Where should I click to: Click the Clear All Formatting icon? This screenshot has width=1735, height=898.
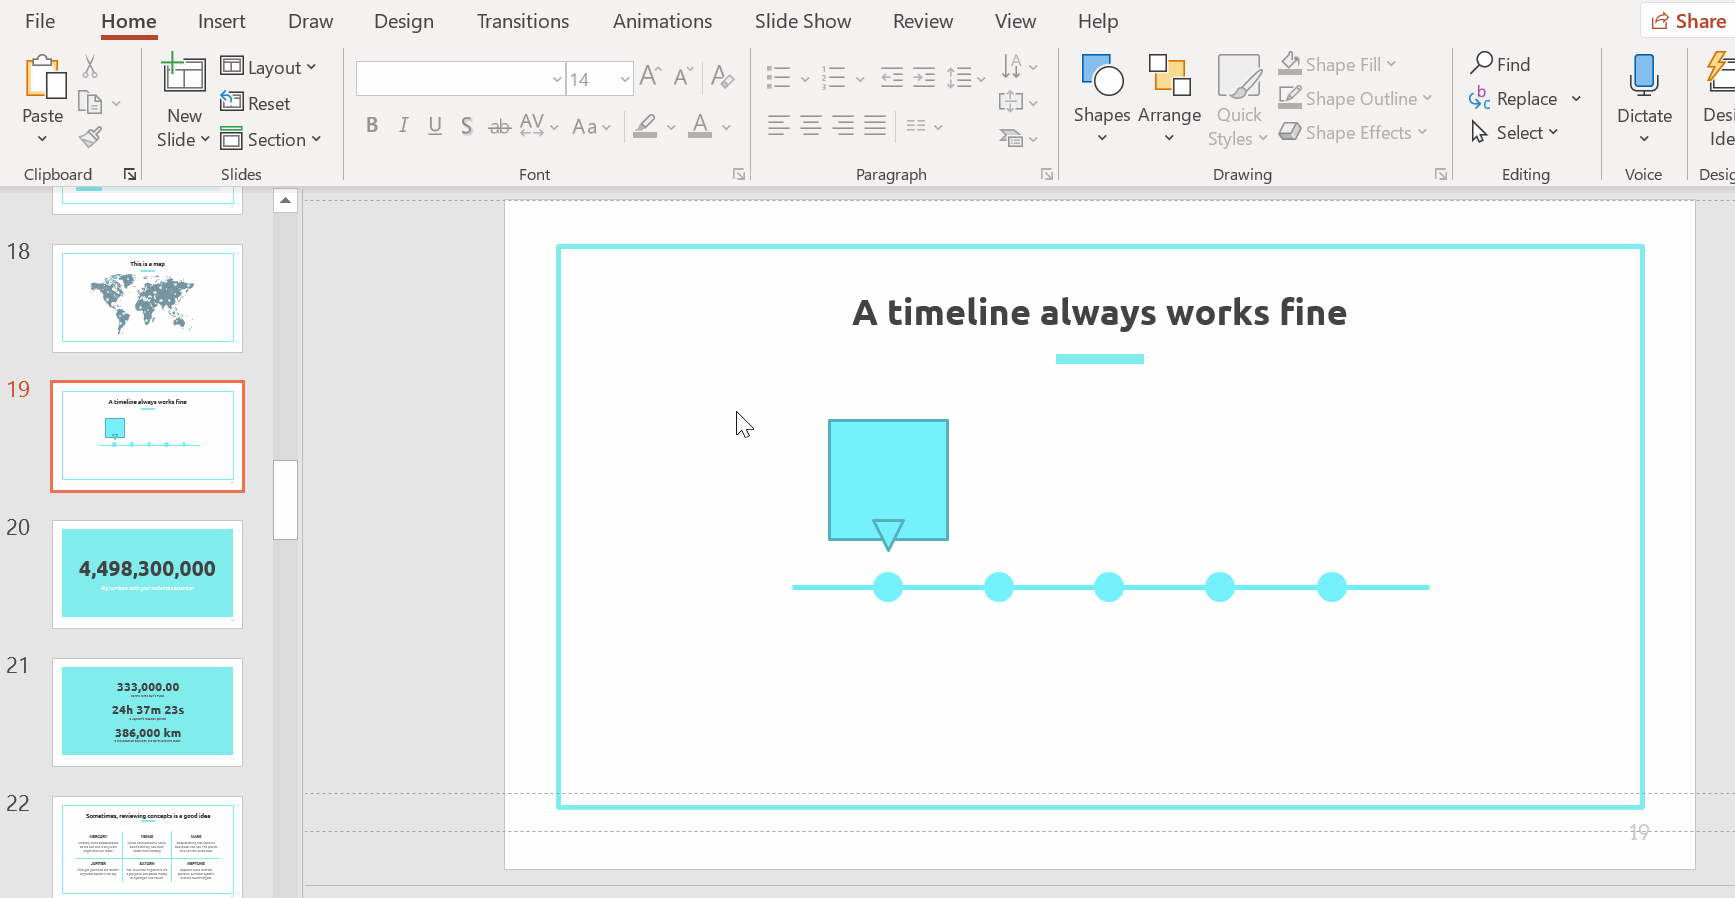point(722,77)
